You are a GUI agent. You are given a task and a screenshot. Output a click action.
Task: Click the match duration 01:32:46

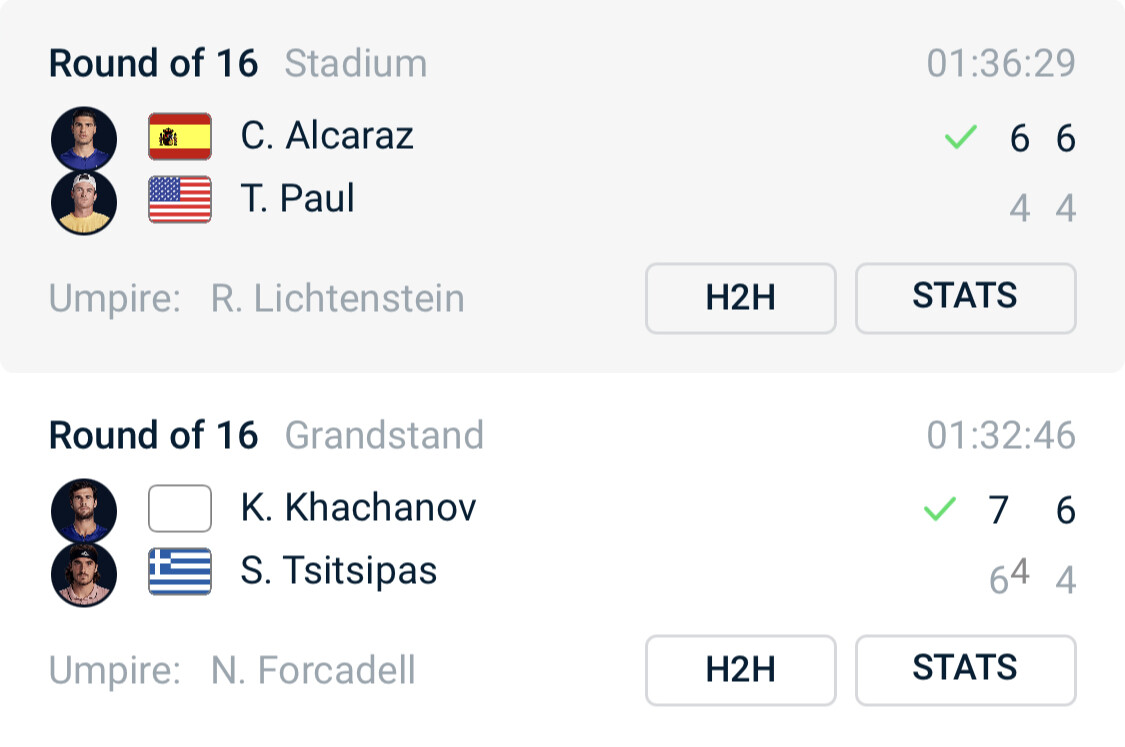[x=1001, y=436]
